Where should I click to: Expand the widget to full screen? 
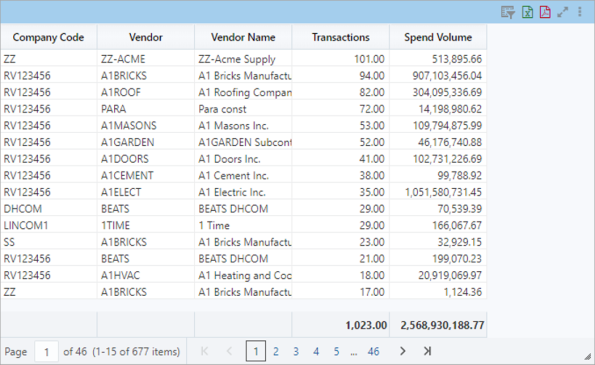[x=563, y=12]
